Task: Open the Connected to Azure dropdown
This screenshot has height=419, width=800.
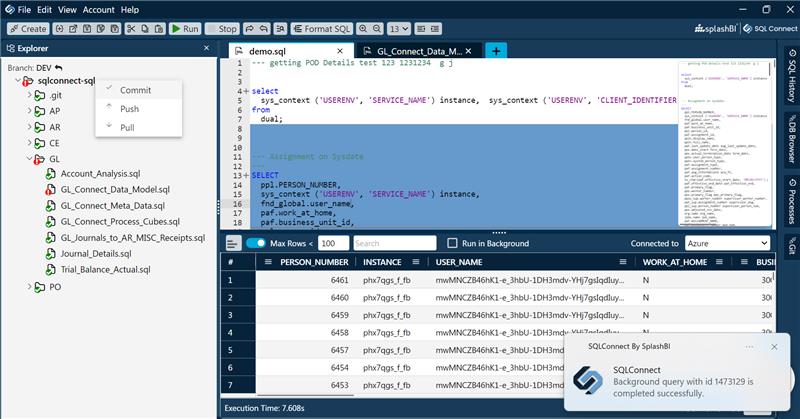Action: pyautogui.click(x=727, y=243)
